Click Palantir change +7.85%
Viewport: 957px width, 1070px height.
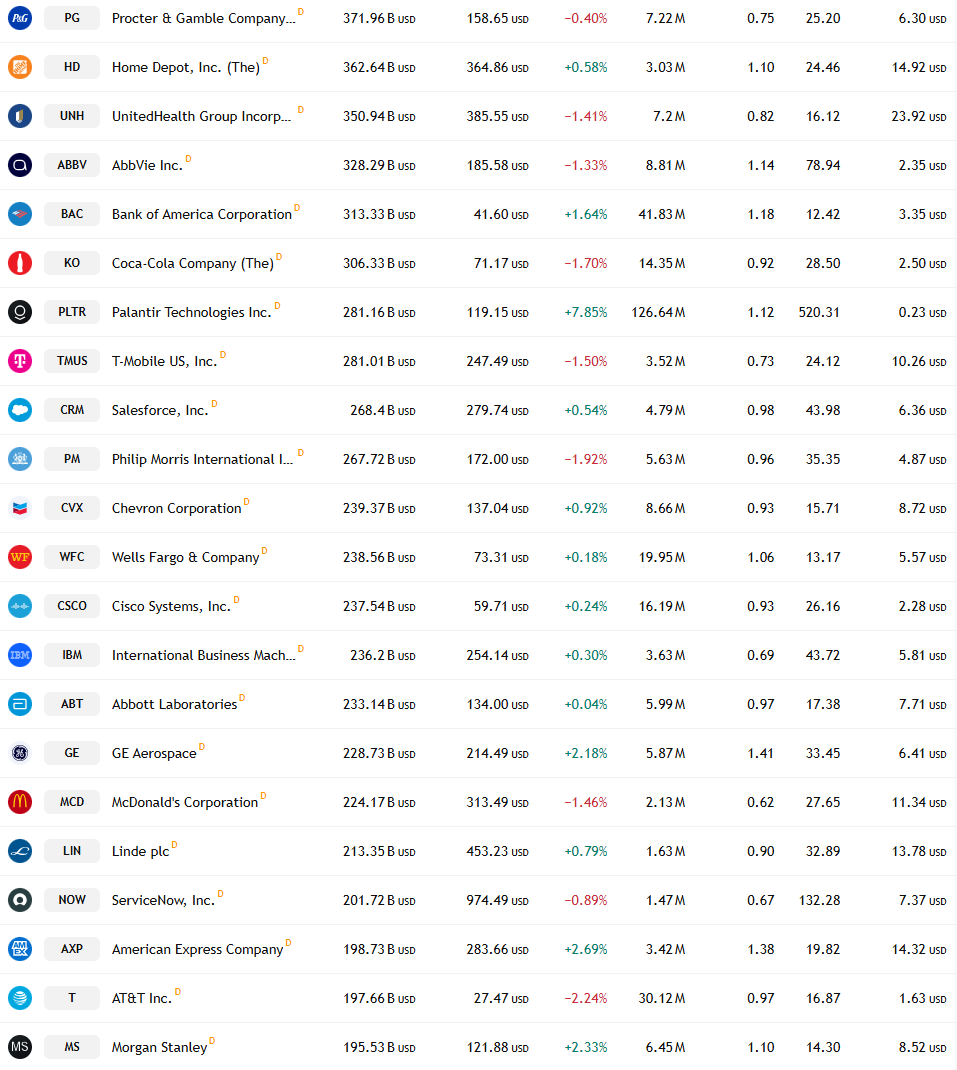click(586, 313)
